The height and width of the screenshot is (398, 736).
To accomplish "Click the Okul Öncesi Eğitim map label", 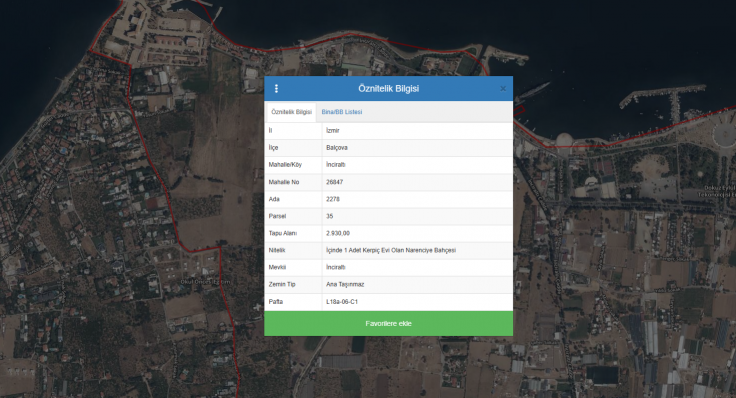I will point(206,282).
